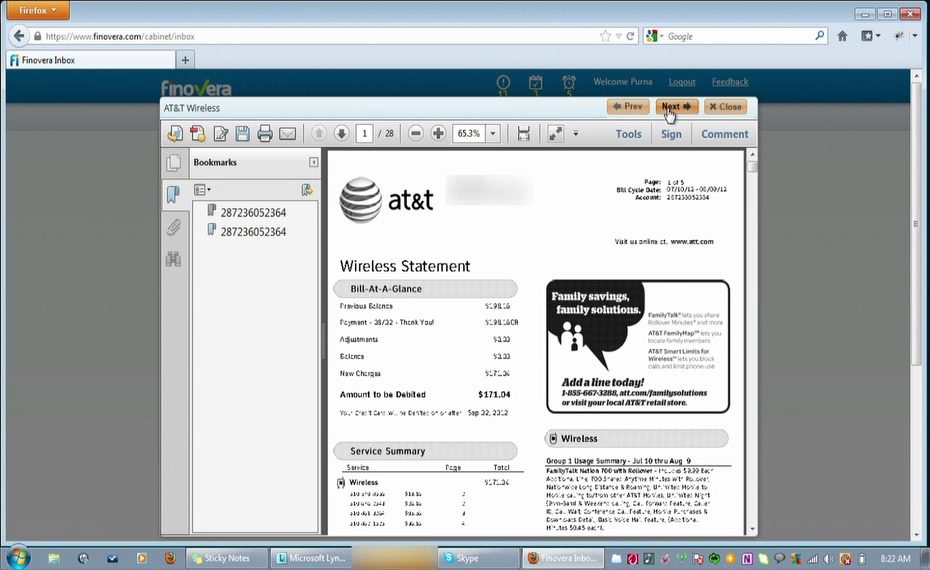This screenshot has width=930, height=570.
Task: Click the 8:22 AM taskbar clock
Action: [x=895, y=559]
